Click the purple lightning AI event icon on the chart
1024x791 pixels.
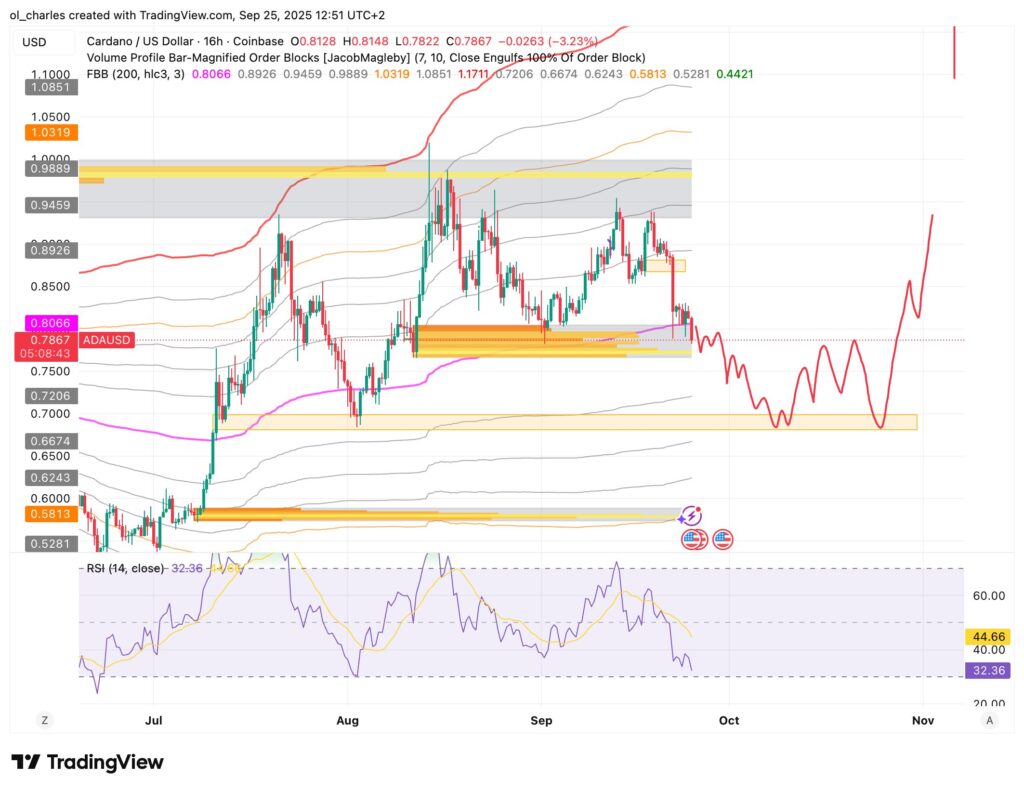690,516
